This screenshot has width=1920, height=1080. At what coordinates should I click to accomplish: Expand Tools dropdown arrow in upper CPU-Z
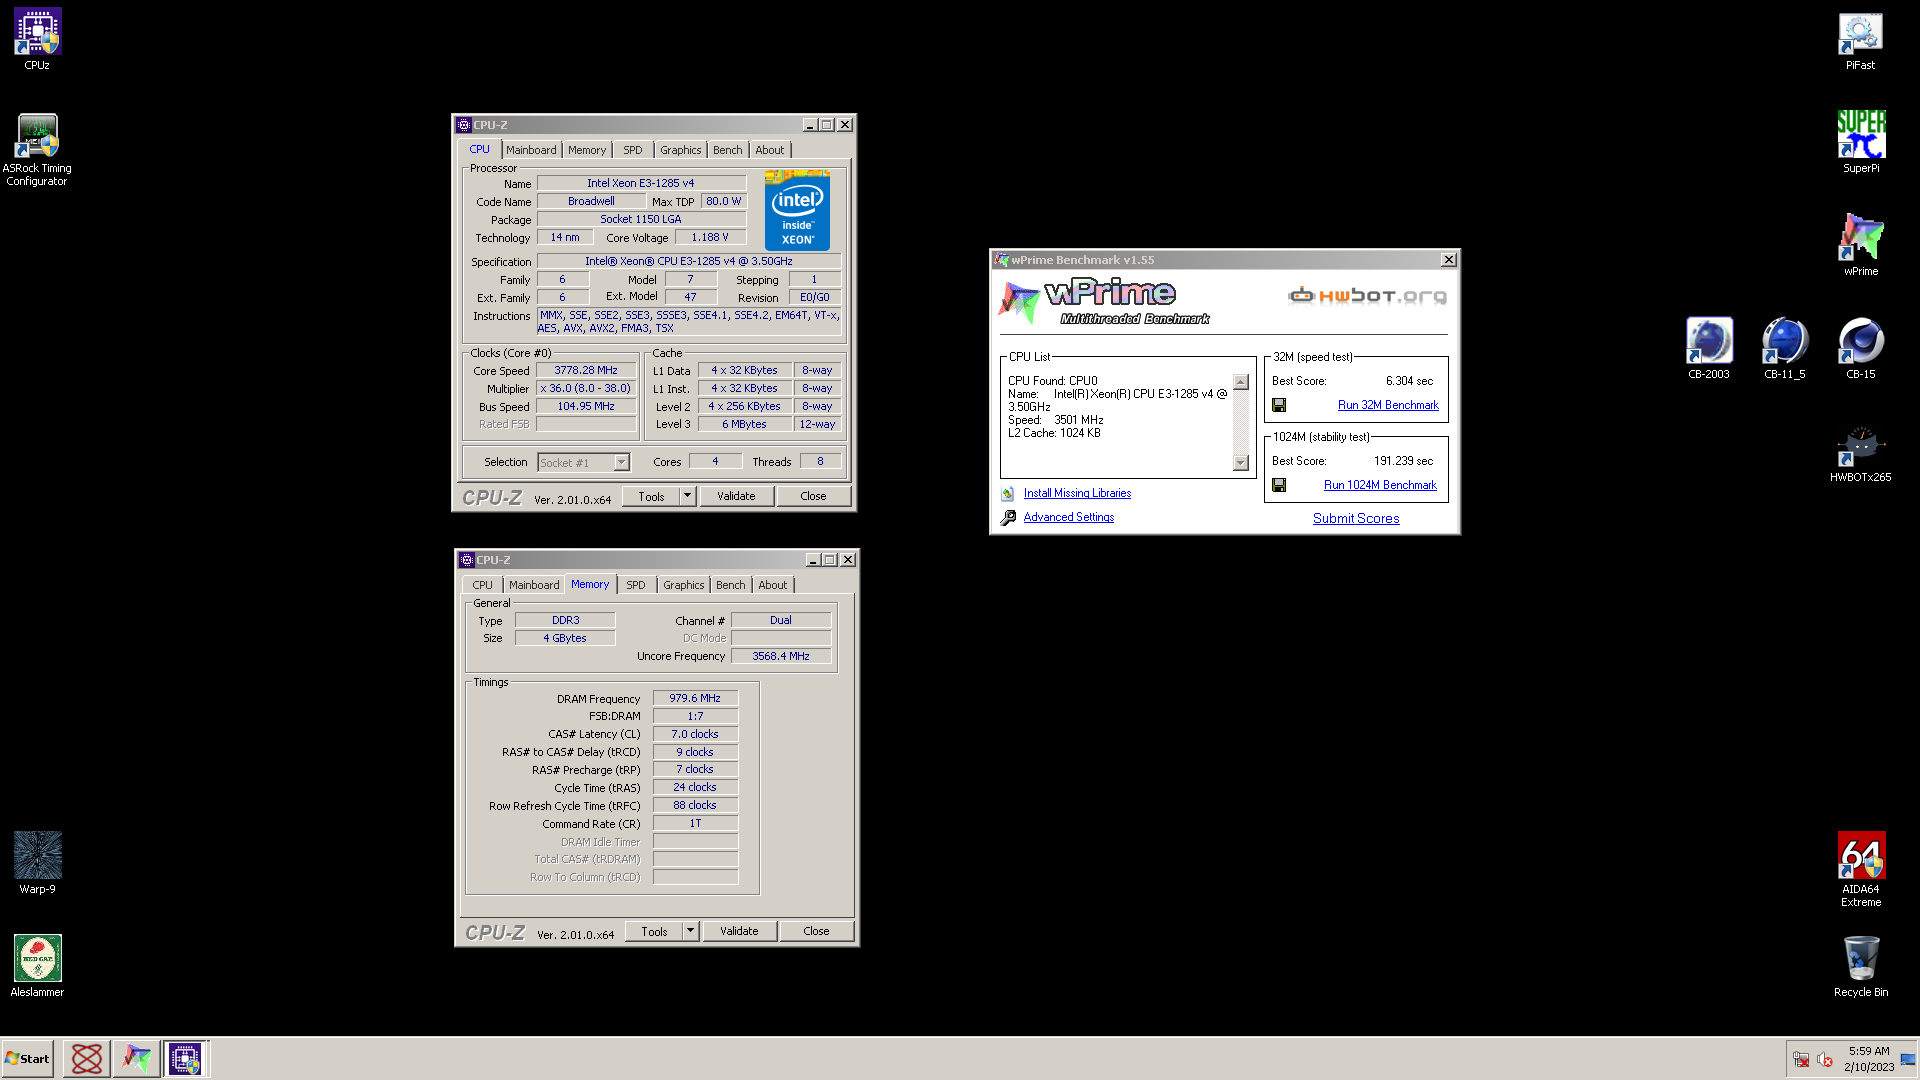(x=687, y=496)
